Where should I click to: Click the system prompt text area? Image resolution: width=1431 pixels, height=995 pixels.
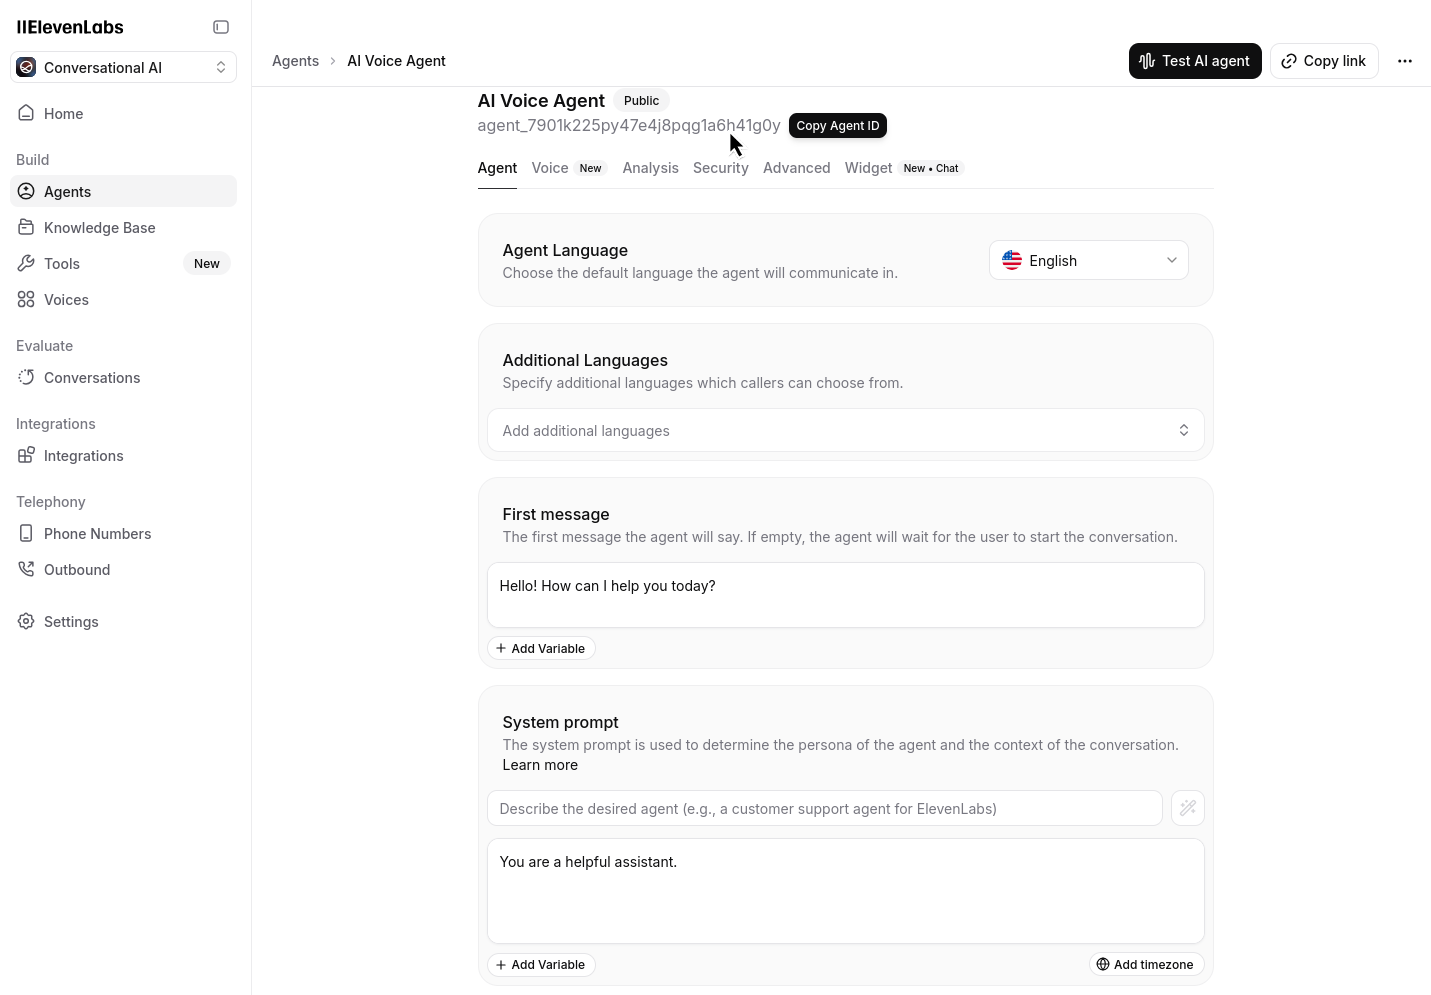tap(846, 891)
